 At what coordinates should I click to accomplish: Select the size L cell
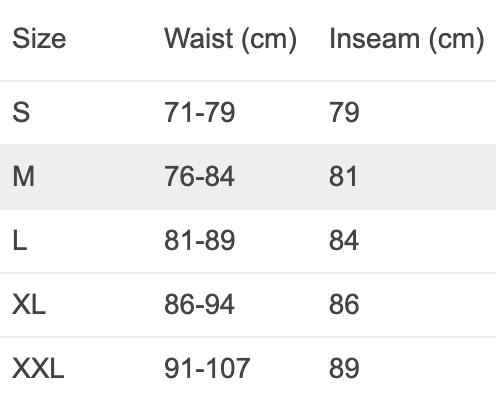point(20,240)
